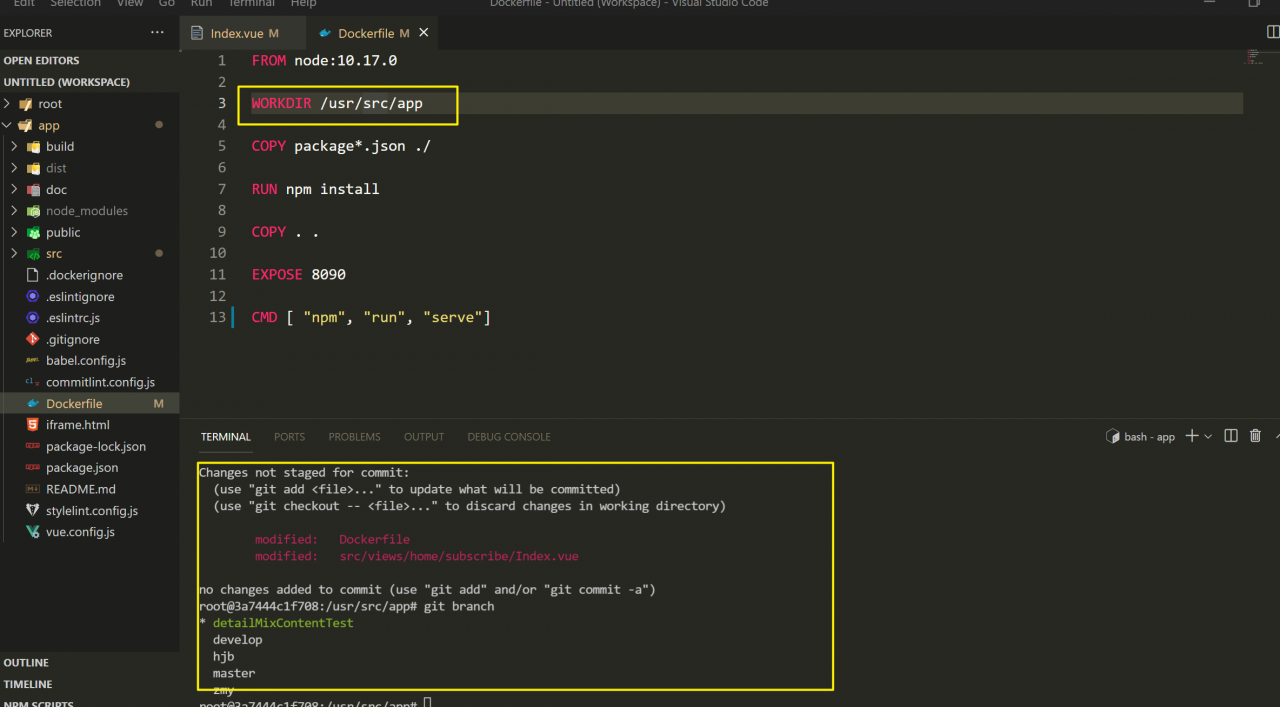
Task: Expand the src folder chevron
Action: coord(15,254)
